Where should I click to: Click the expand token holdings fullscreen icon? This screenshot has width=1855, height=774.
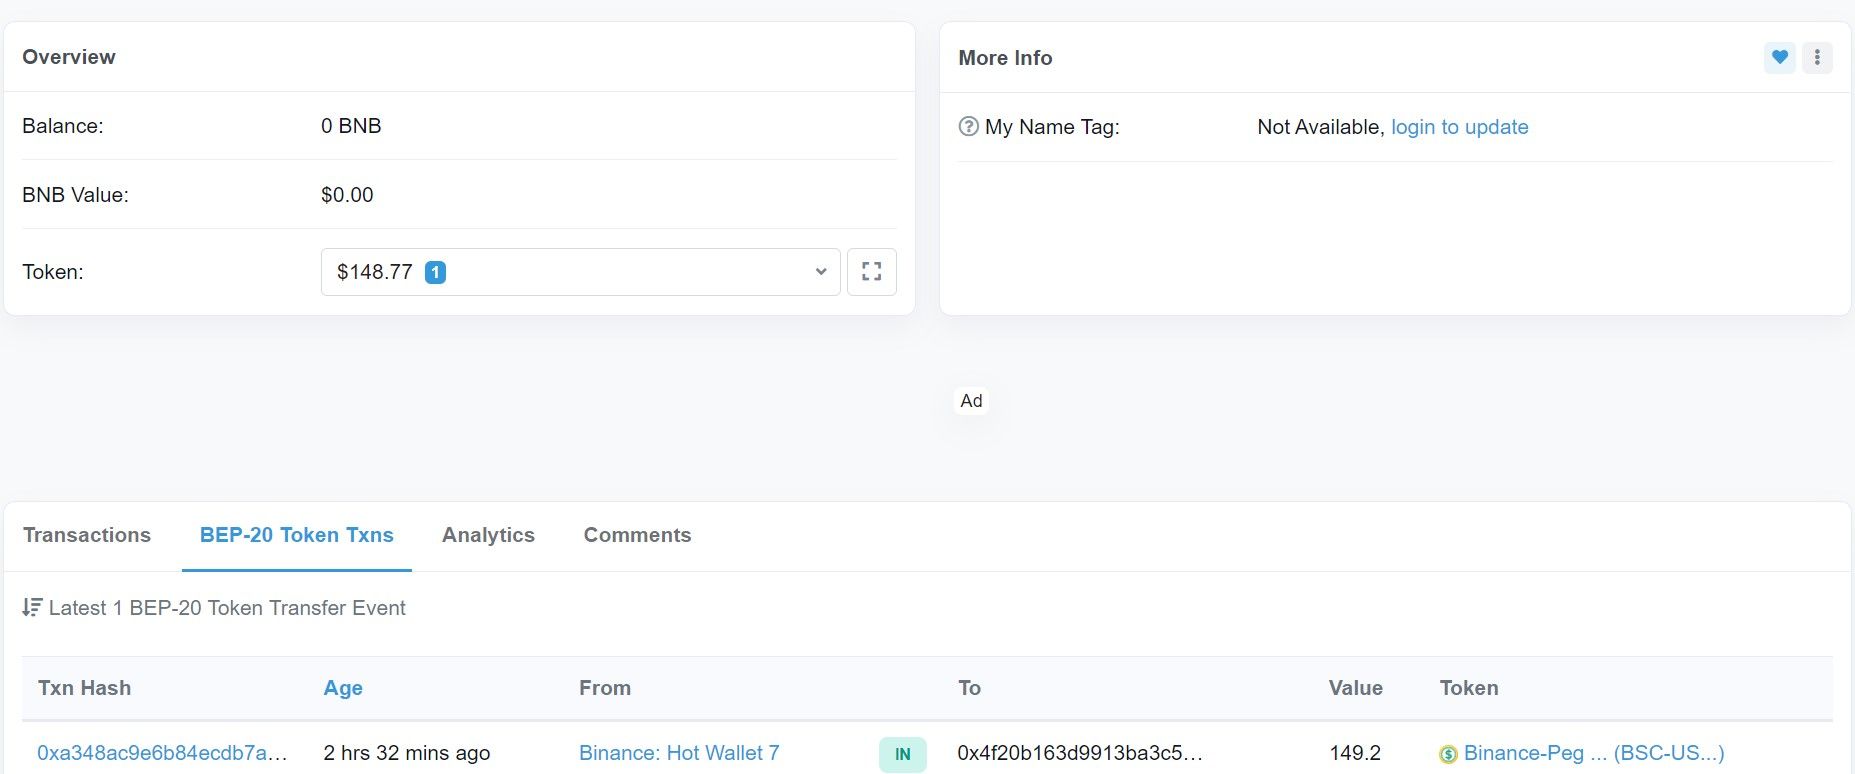[871, 272]
